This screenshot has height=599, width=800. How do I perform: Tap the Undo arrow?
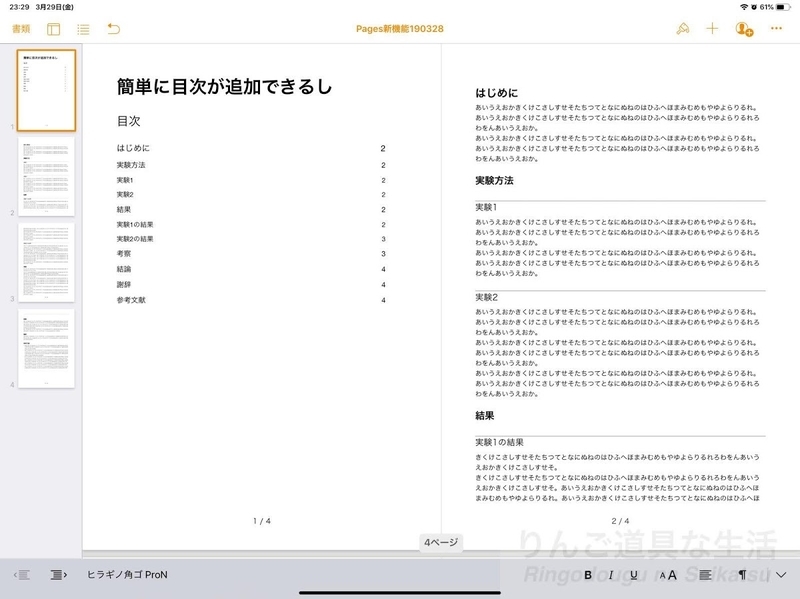pos(113,29)
